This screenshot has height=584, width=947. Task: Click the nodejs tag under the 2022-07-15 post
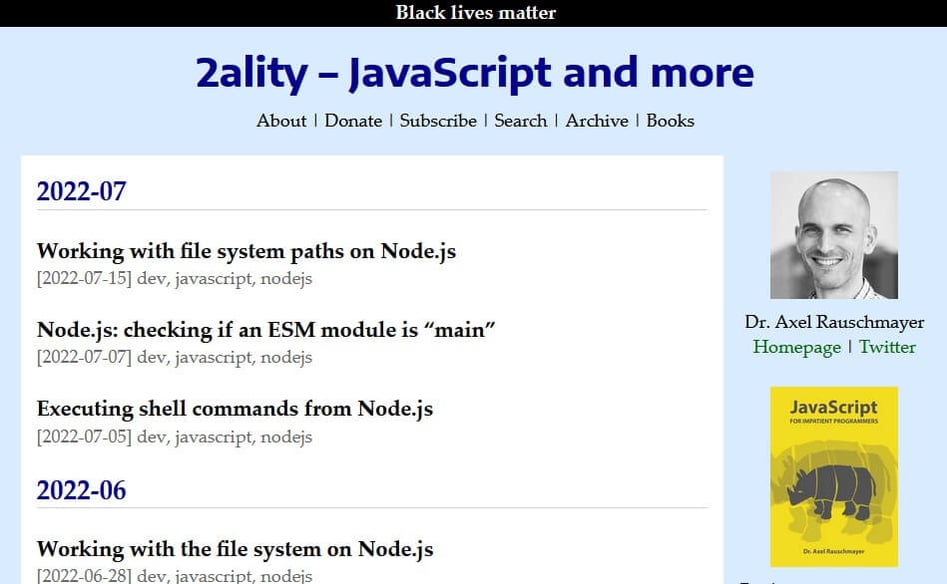[x=286, y=279]
